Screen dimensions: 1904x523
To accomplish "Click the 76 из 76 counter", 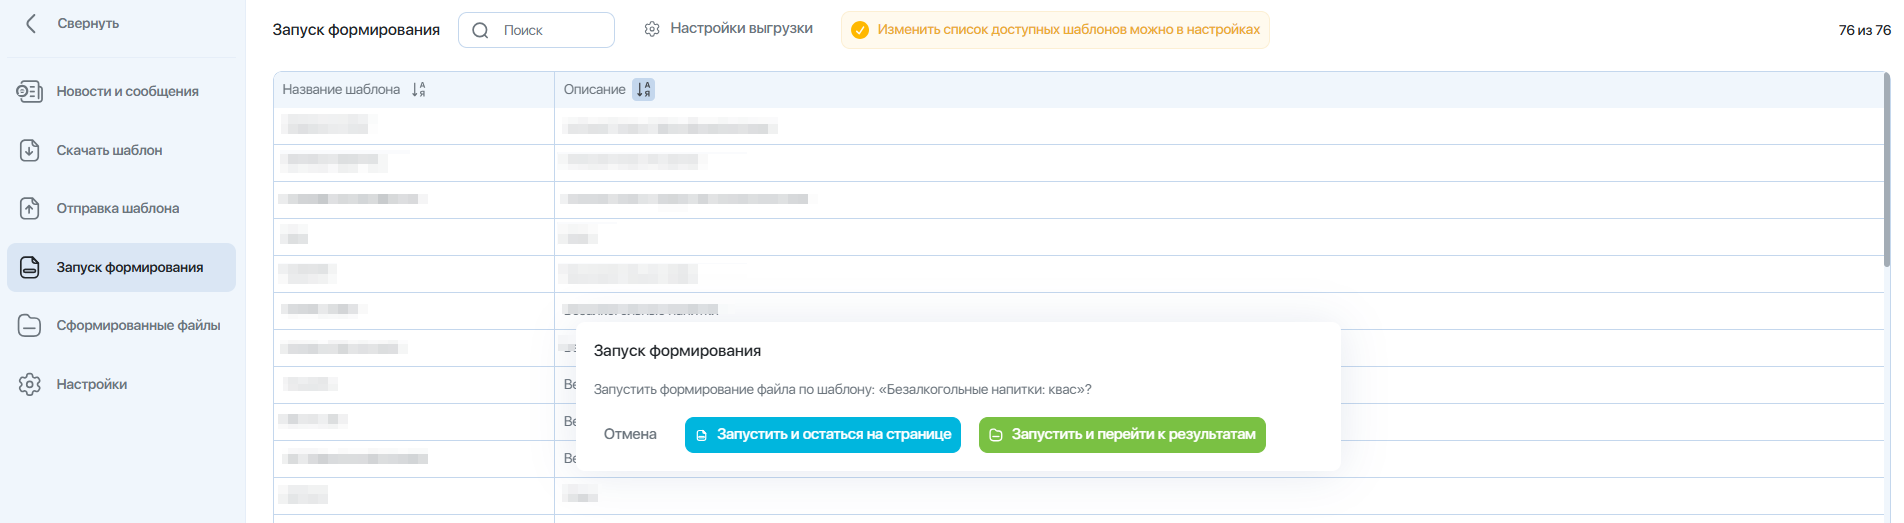I will tap(1864, 30).
